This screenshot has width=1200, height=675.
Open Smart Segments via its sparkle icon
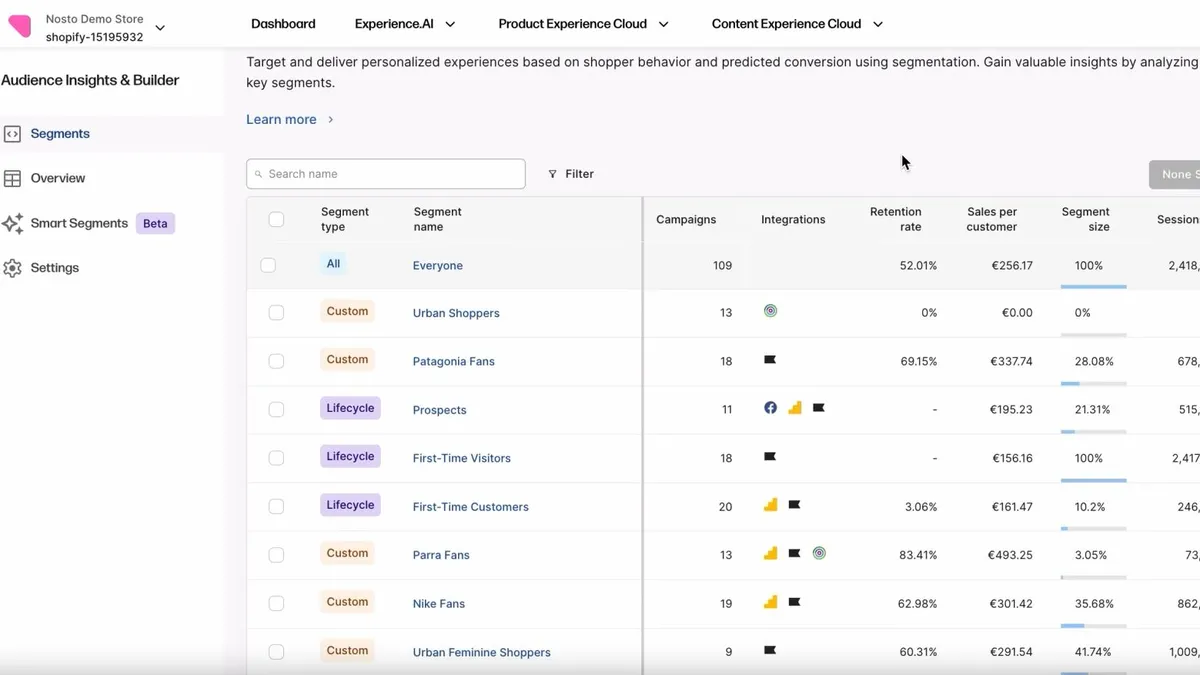point(12,223)
